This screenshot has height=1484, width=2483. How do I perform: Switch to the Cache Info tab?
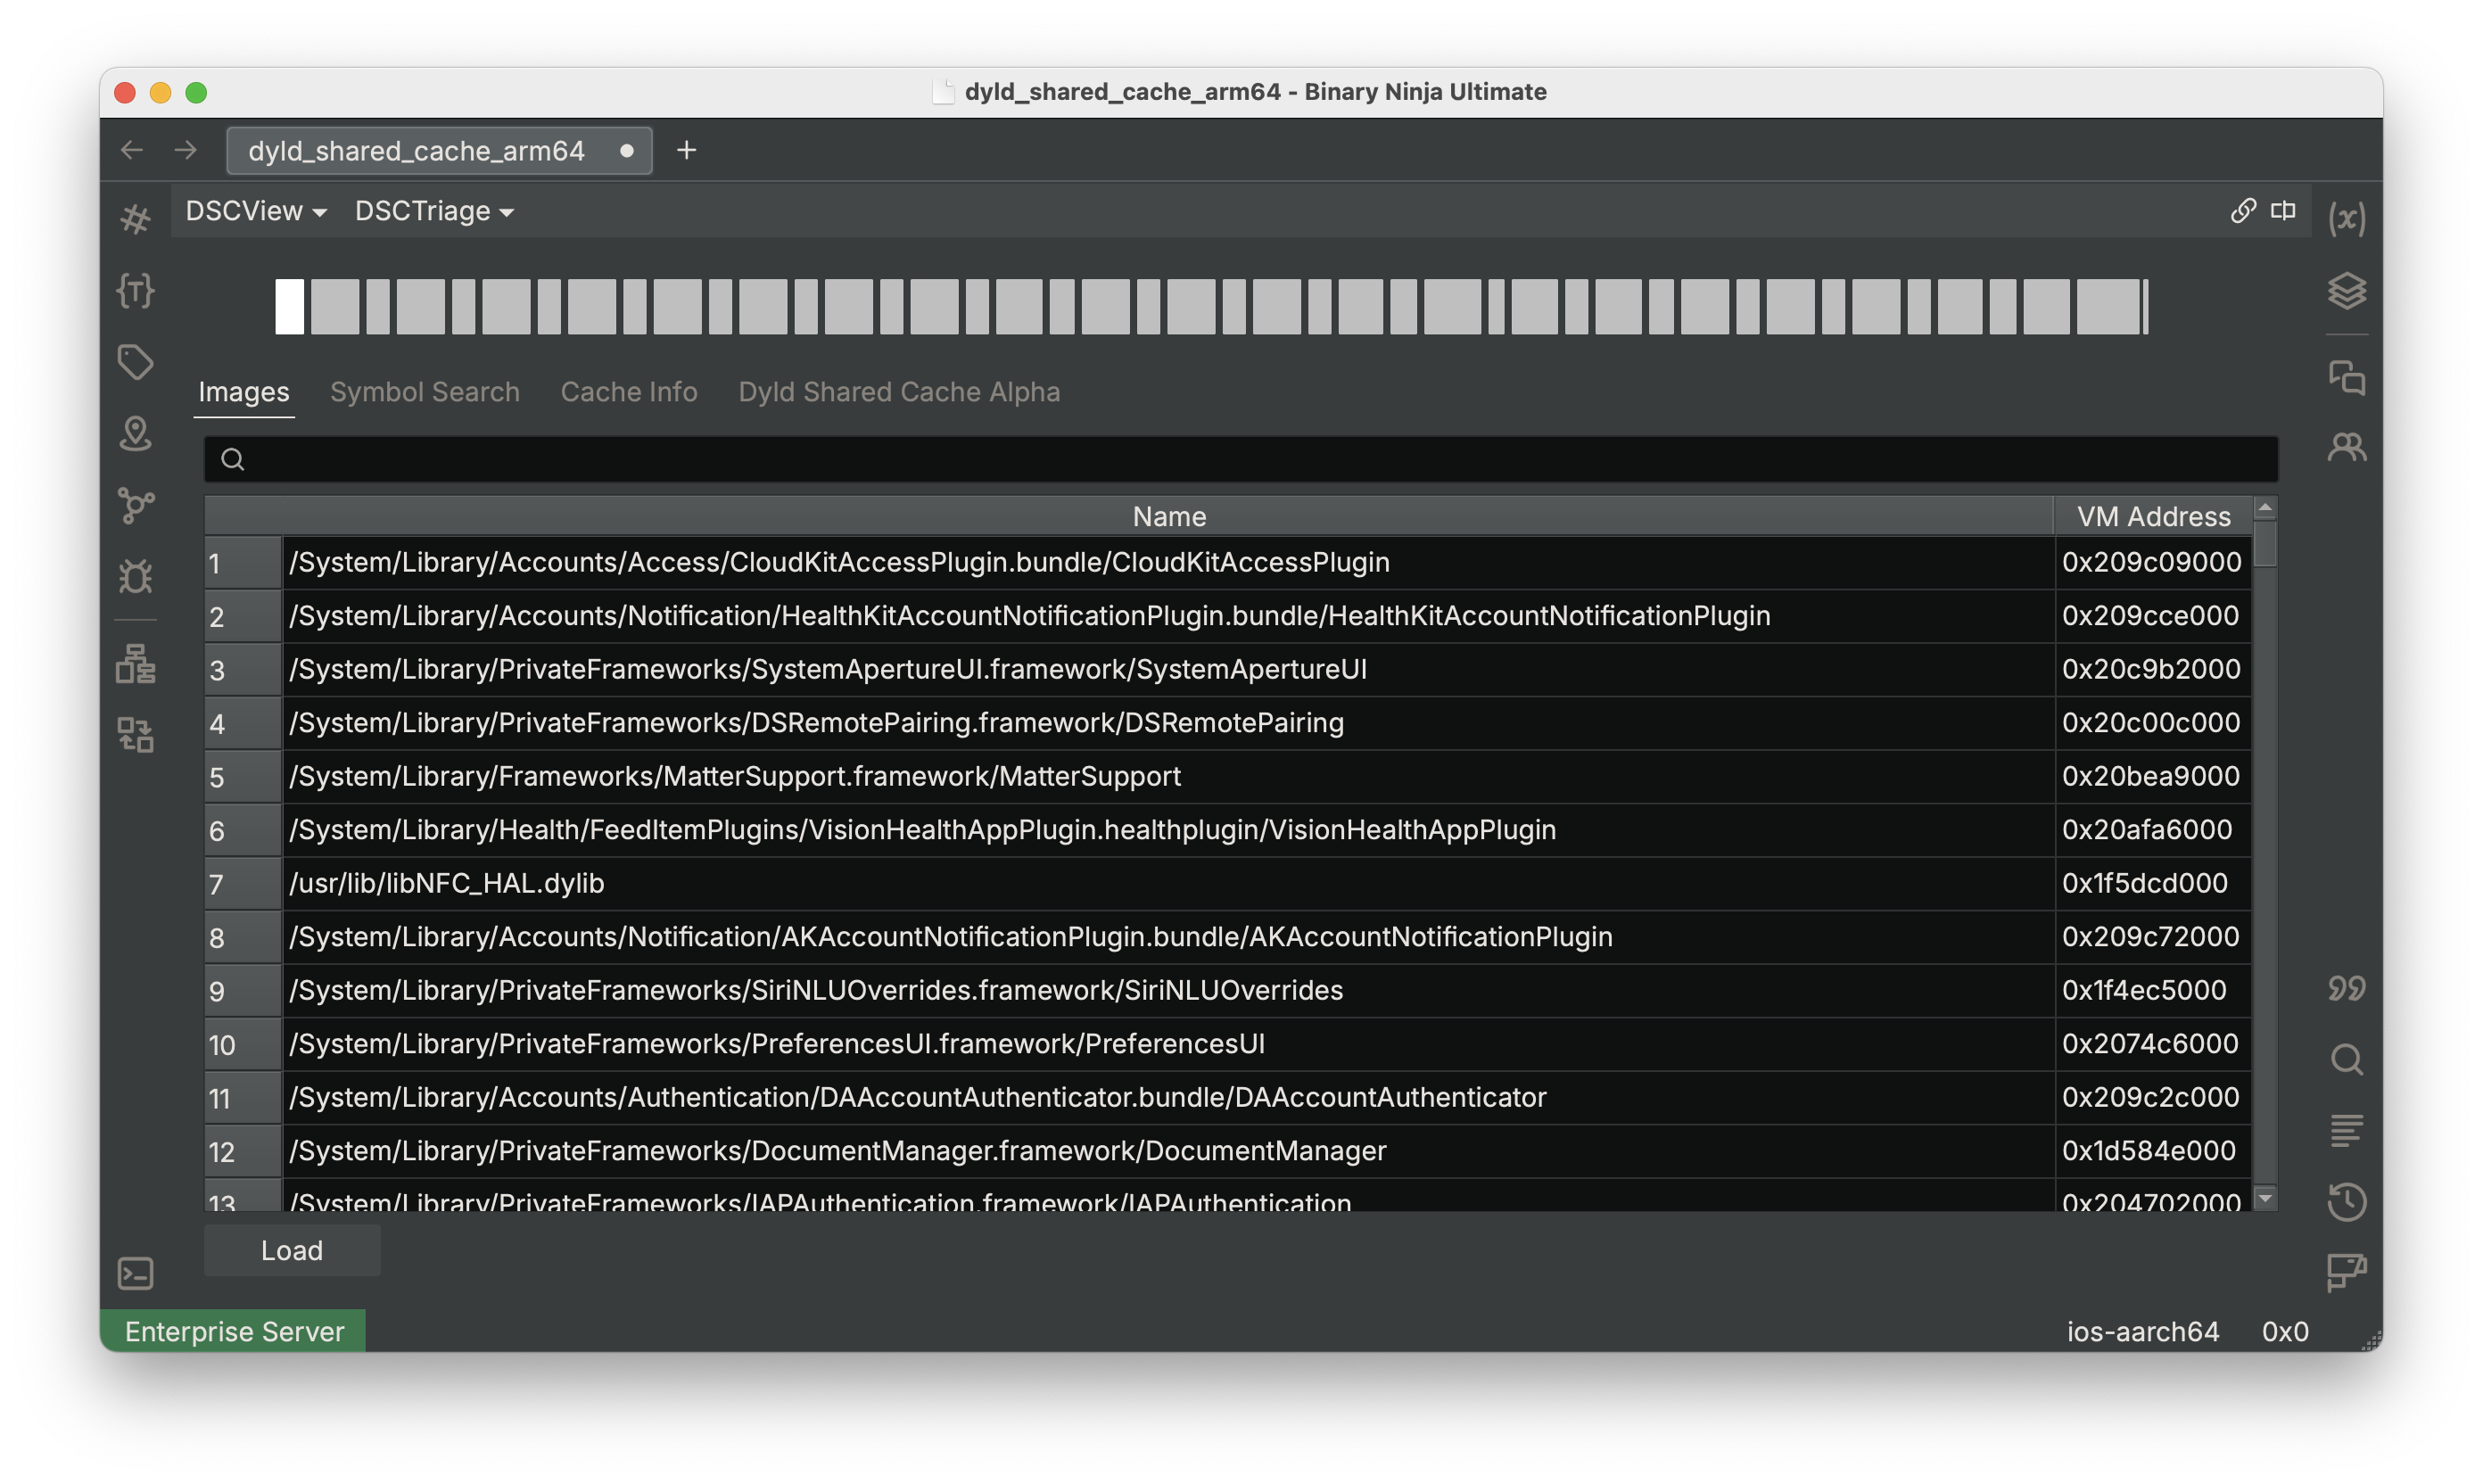pyautogui.click(x=629, y=392)
